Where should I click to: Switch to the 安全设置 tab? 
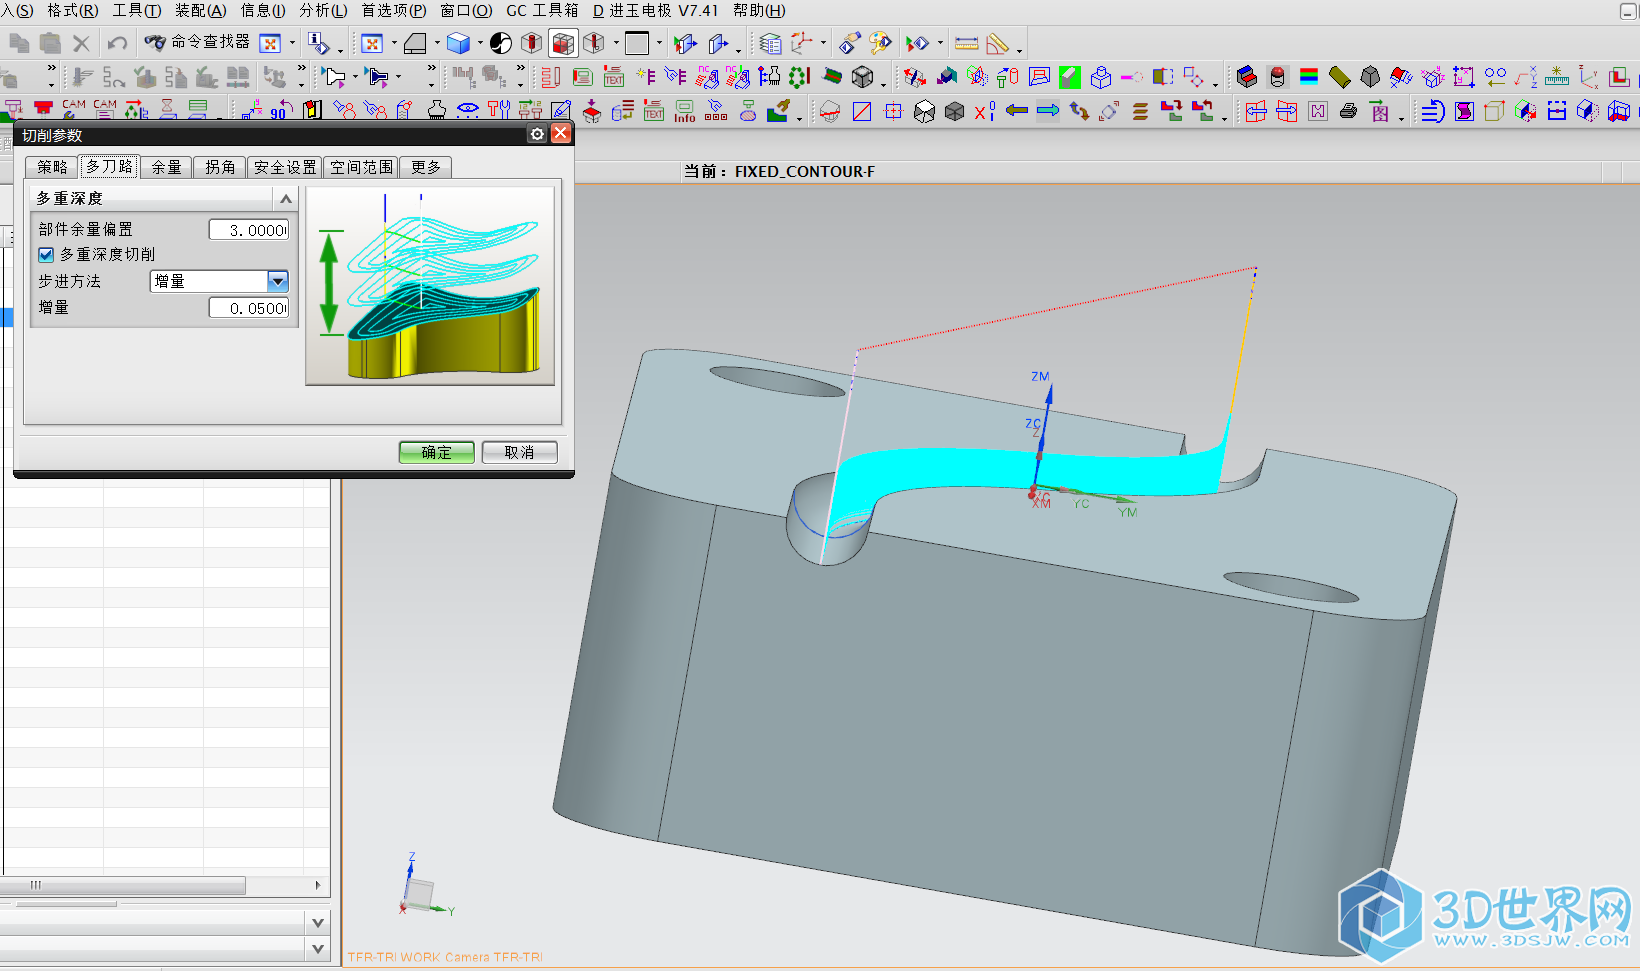285,167
